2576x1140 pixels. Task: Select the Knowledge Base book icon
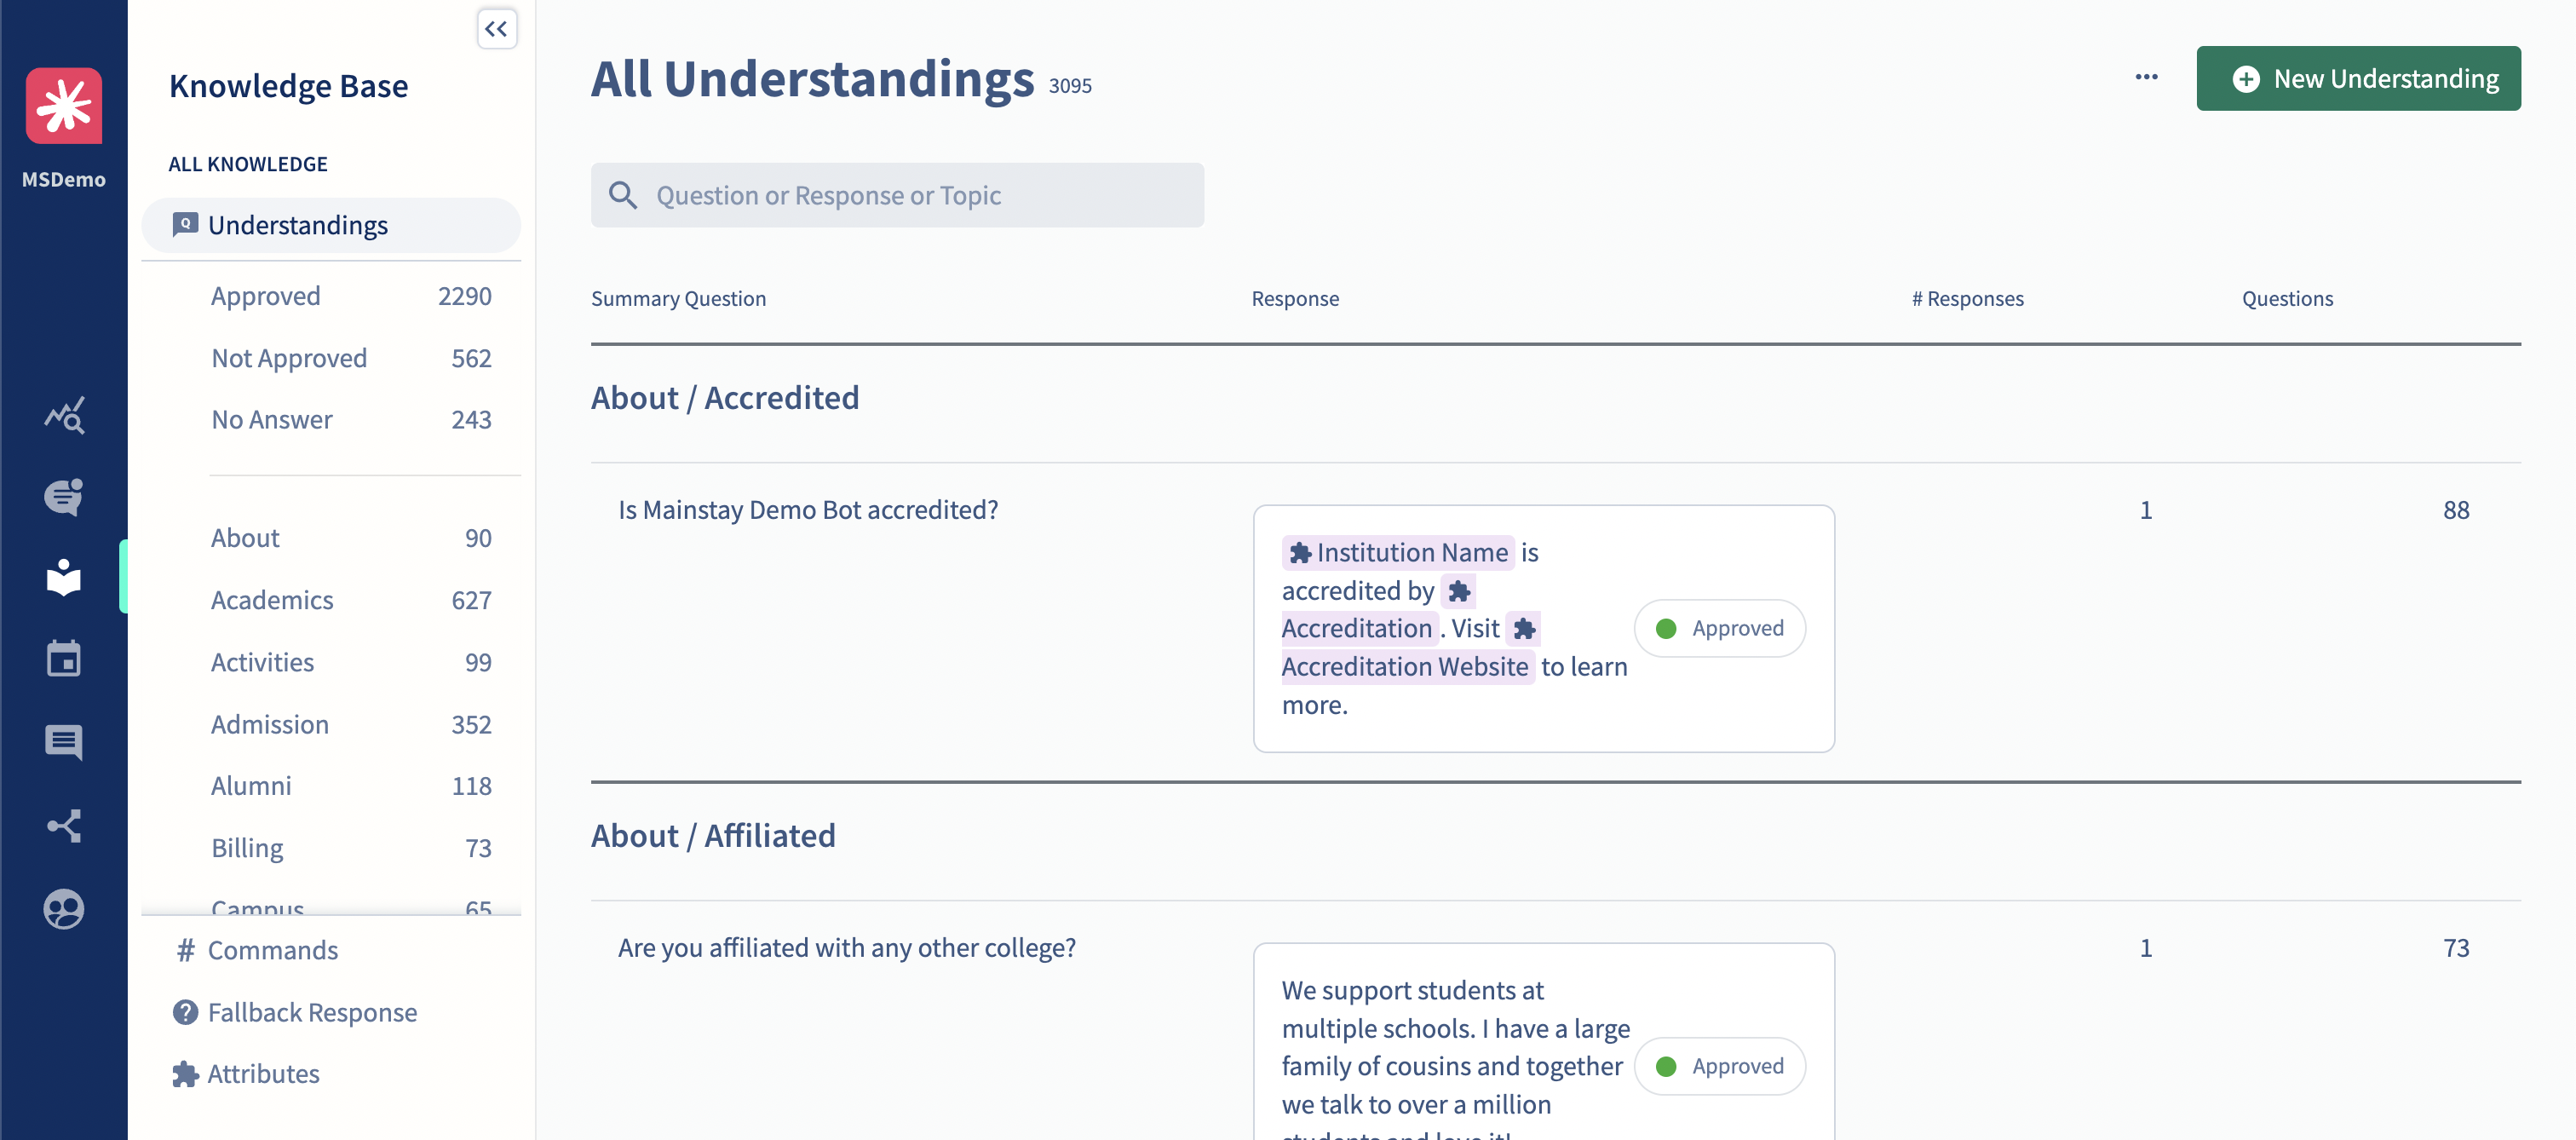(x=64, y=577)
